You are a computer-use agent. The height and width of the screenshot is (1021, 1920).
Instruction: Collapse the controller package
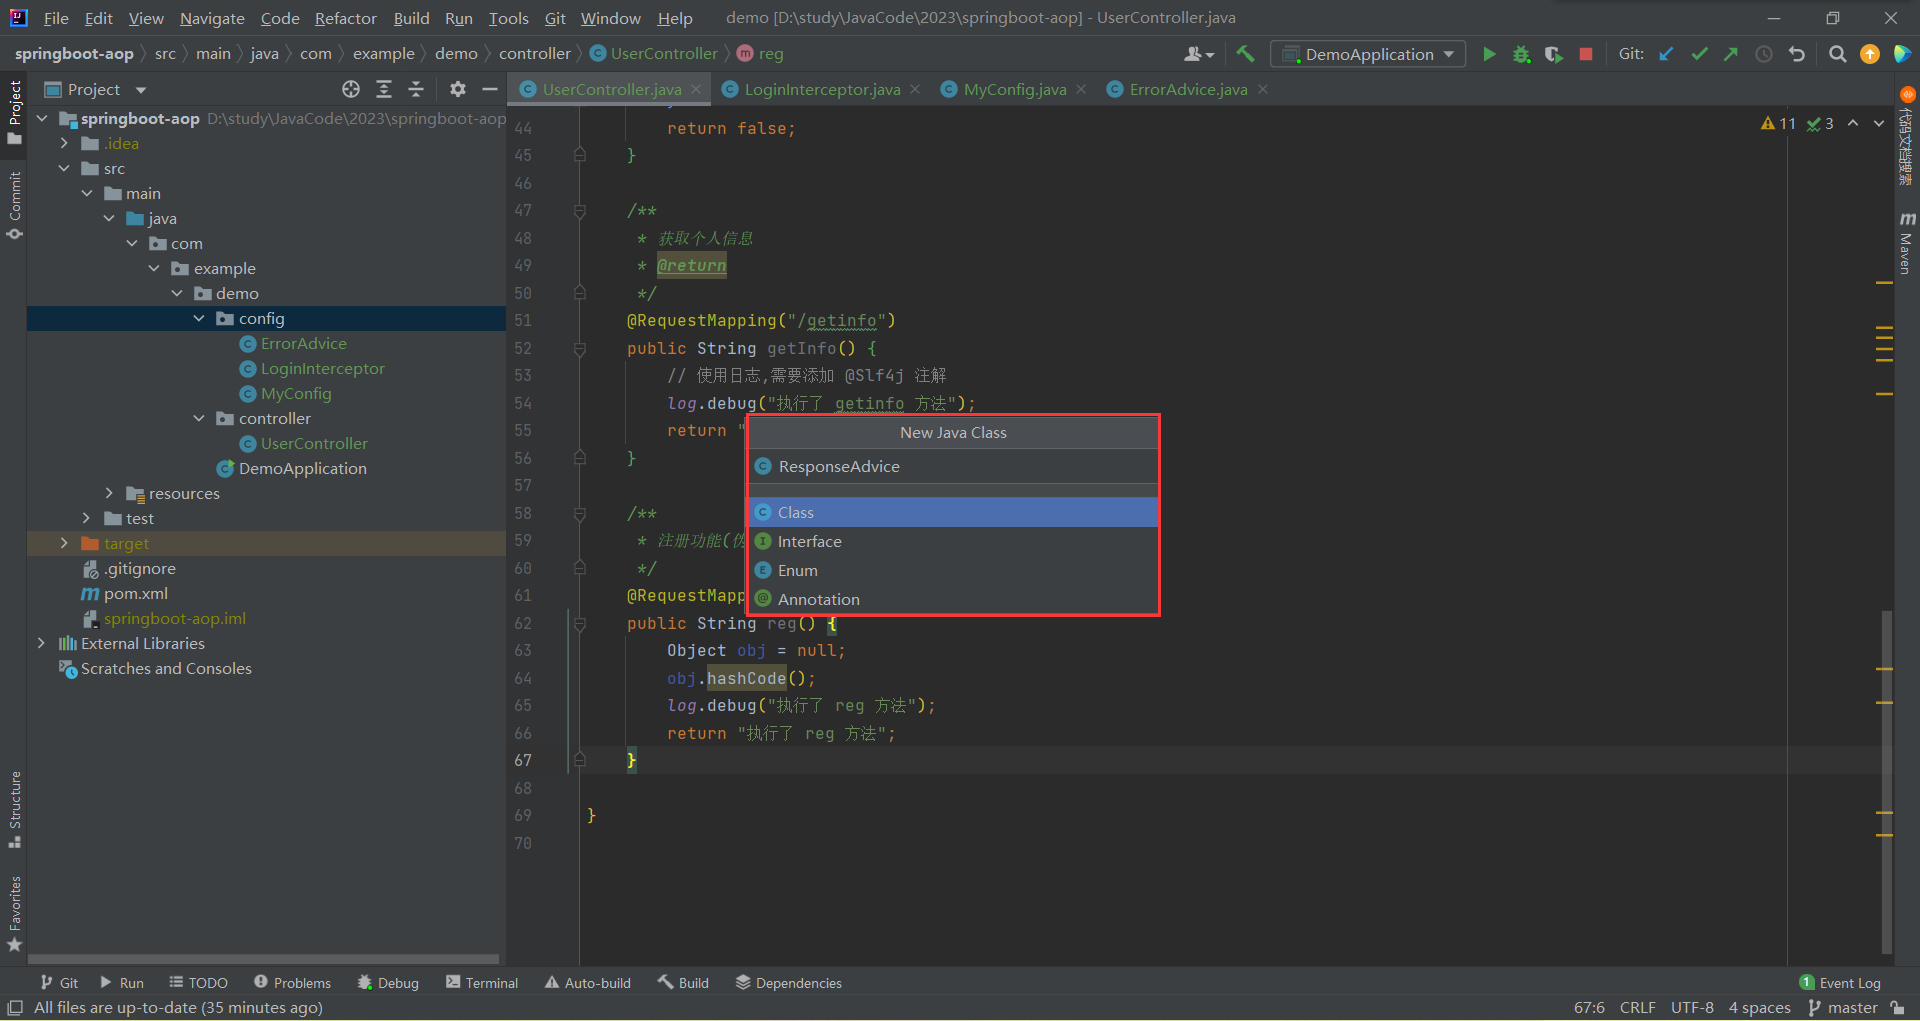pos(198,418)
